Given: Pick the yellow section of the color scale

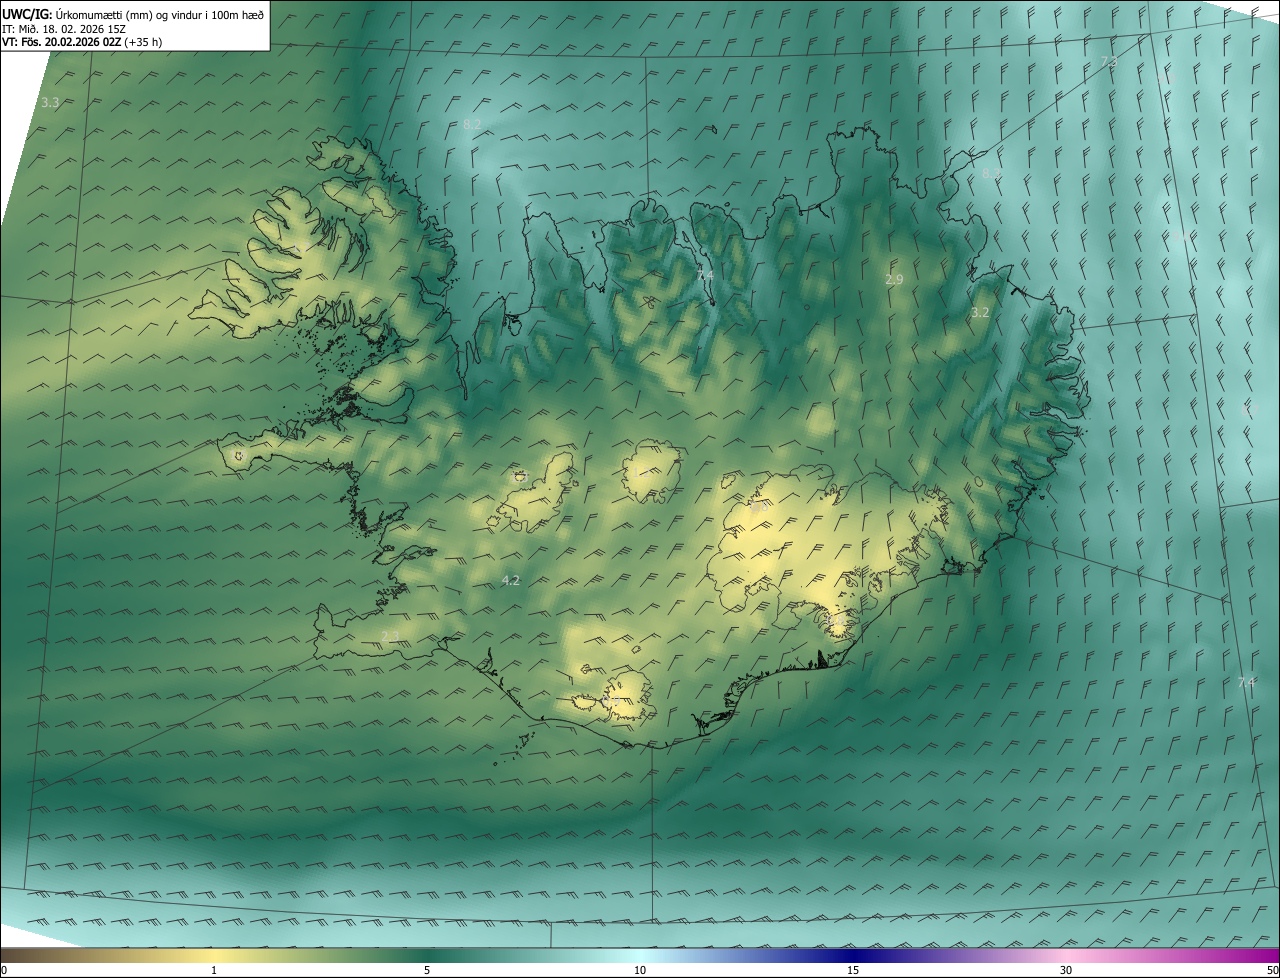Looking at the screenshot, I should pos(214,956).
